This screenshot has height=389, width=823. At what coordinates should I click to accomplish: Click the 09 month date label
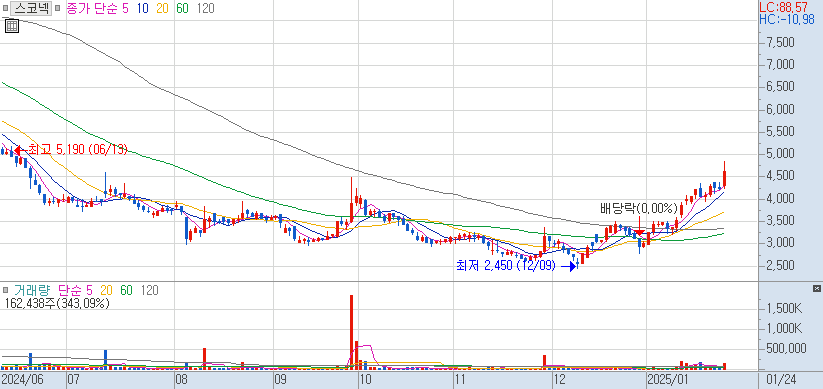[280, 380]
